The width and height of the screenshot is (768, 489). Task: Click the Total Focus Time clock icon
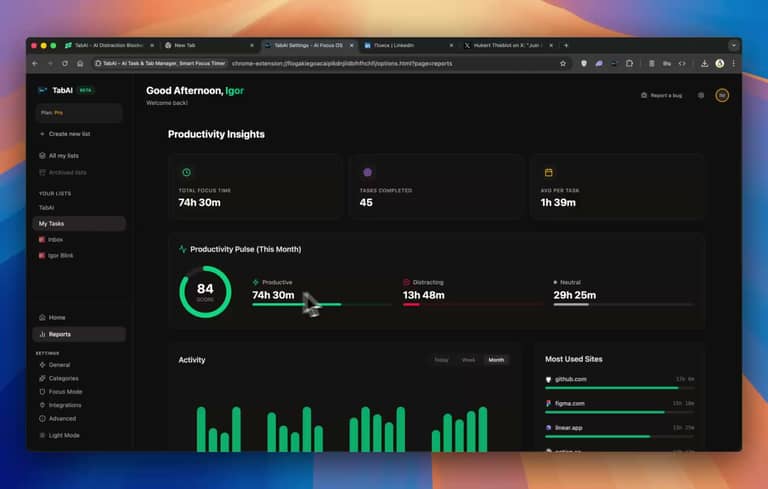[x=187, y=172]
